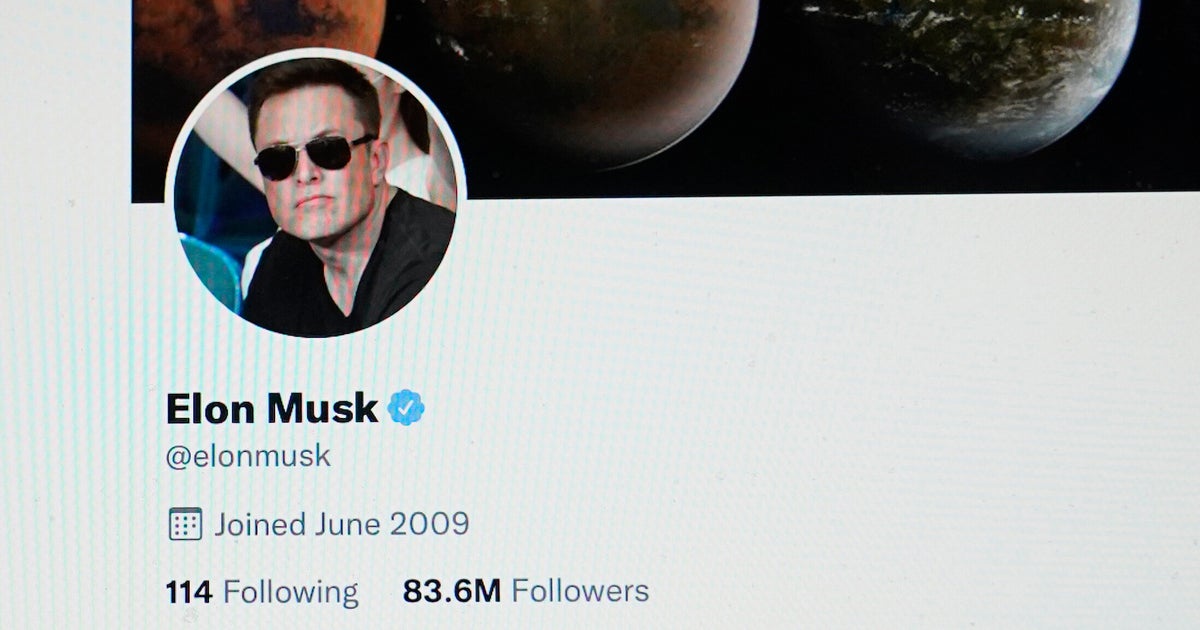This screenshot has height=630, width=1200.
Task: Click the @elonmusk handle text
Action: (248, 457)
